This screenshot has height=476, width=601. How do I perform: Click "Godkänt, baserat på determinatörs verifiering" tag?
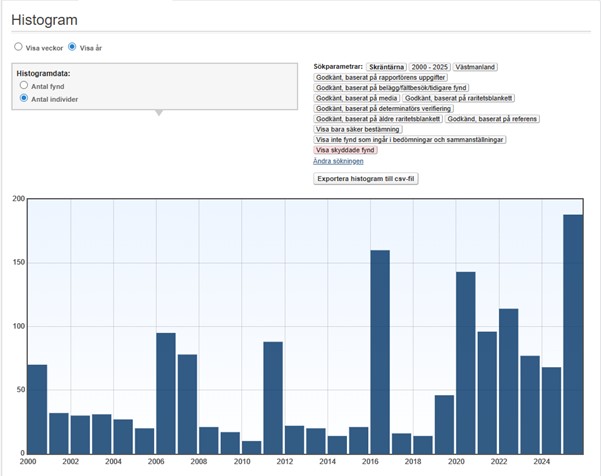pos(383,109)
